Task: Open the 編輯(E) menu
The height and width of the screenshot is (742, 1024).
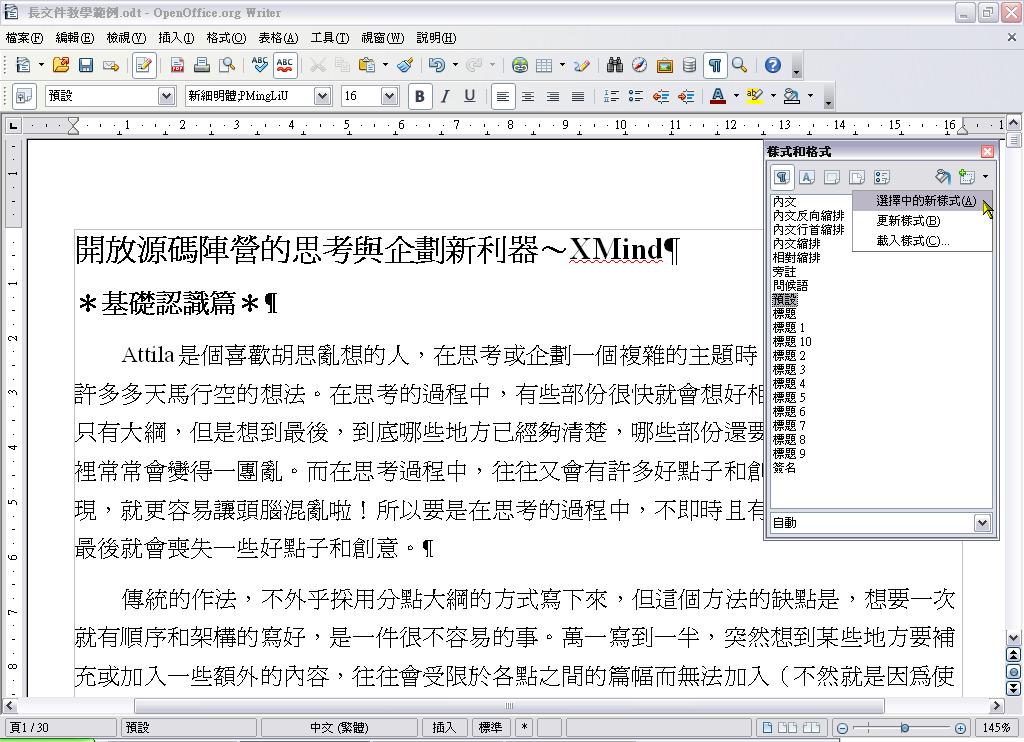Action: [x=74, y=38]
